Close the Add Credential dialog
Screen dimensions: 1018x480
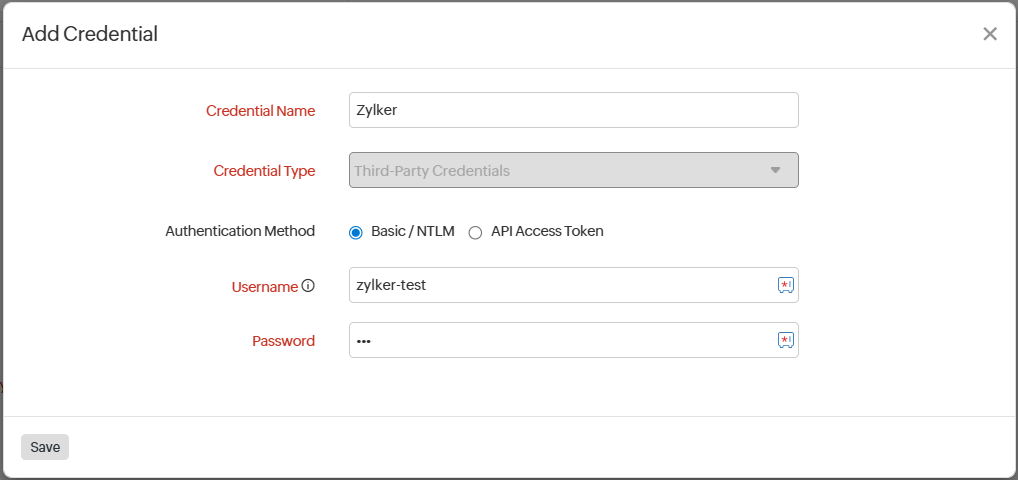coord(989,34)
